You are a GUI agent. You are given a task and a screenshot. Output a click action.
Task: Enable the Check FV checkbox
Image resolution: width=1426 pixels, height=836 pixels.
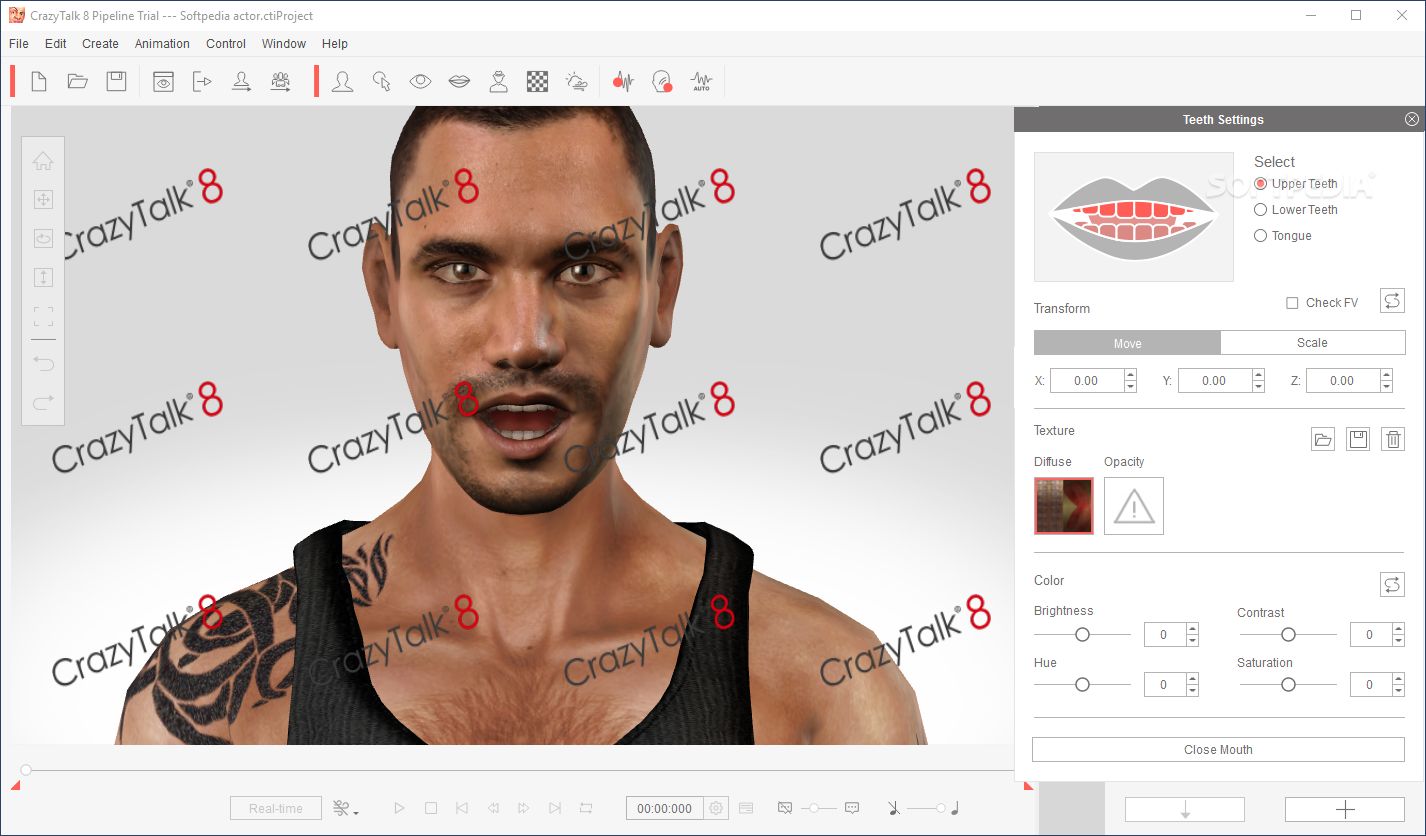(1292, 303)
